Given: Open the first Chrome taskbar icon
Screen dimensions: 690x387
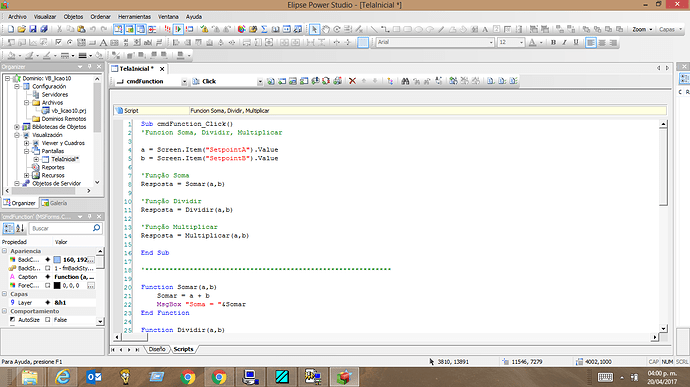Looking at the screenshot, I should pyautogui.click(x=188, y=377).
